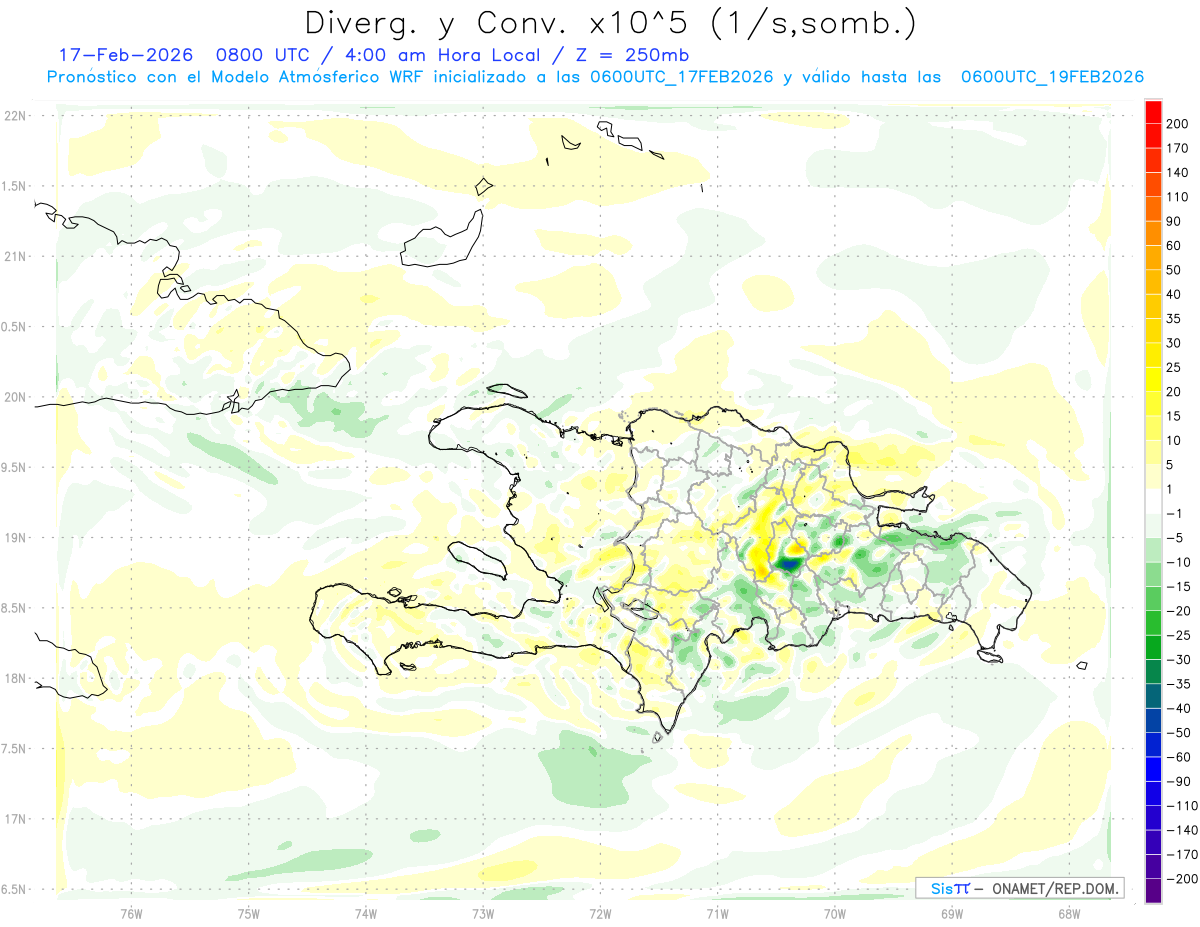Select the "90" colorbar label
Image resolution: width=1200 pixels, height=927 pixels.
(1174, 221)
